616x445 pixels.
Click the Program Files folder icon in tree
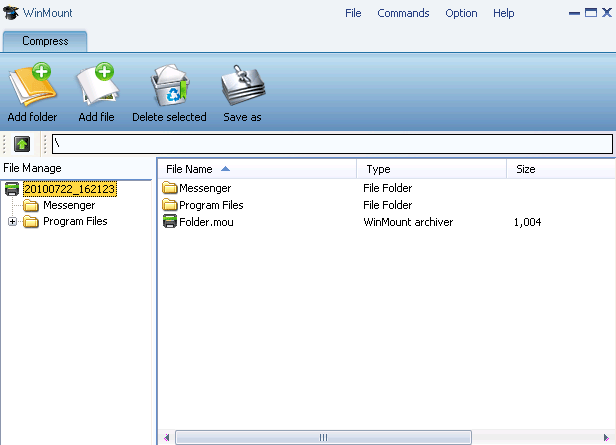[31, 222]
